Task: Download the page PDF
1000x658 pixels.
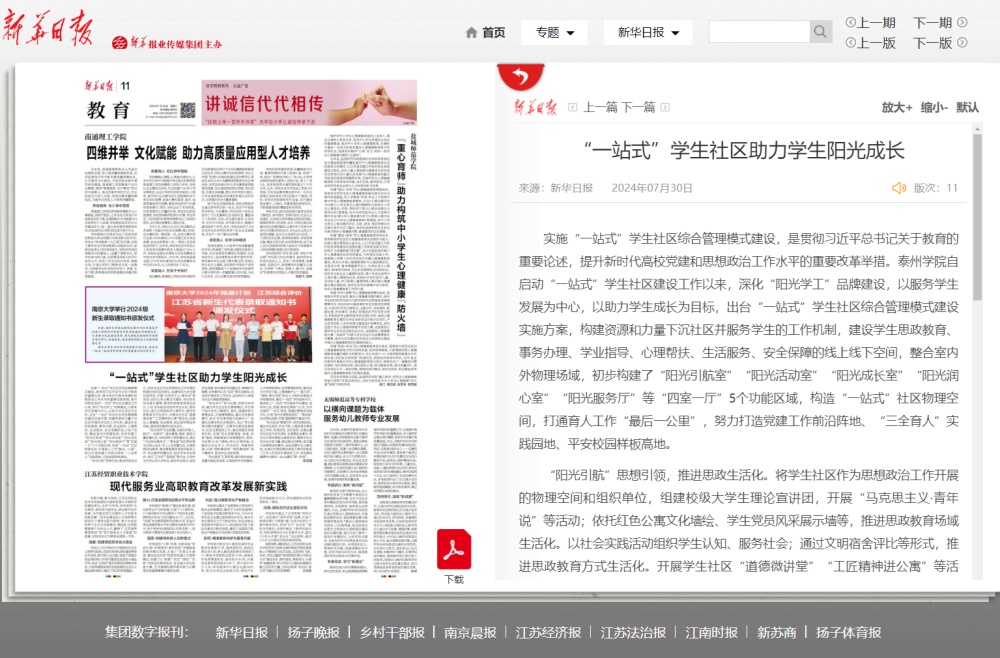Action: 454,551
